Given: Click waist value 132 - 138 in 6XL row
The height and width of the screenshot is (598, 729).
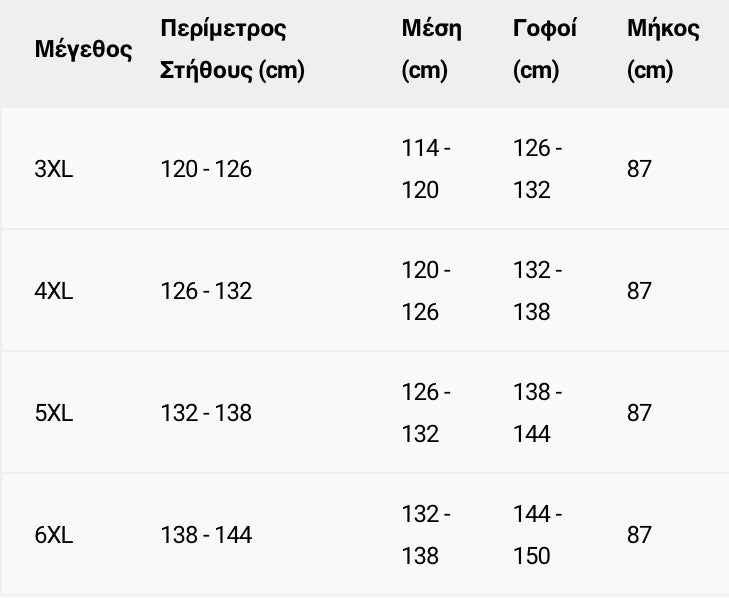Looking at the screenshot, I should (x=426, y=535).
